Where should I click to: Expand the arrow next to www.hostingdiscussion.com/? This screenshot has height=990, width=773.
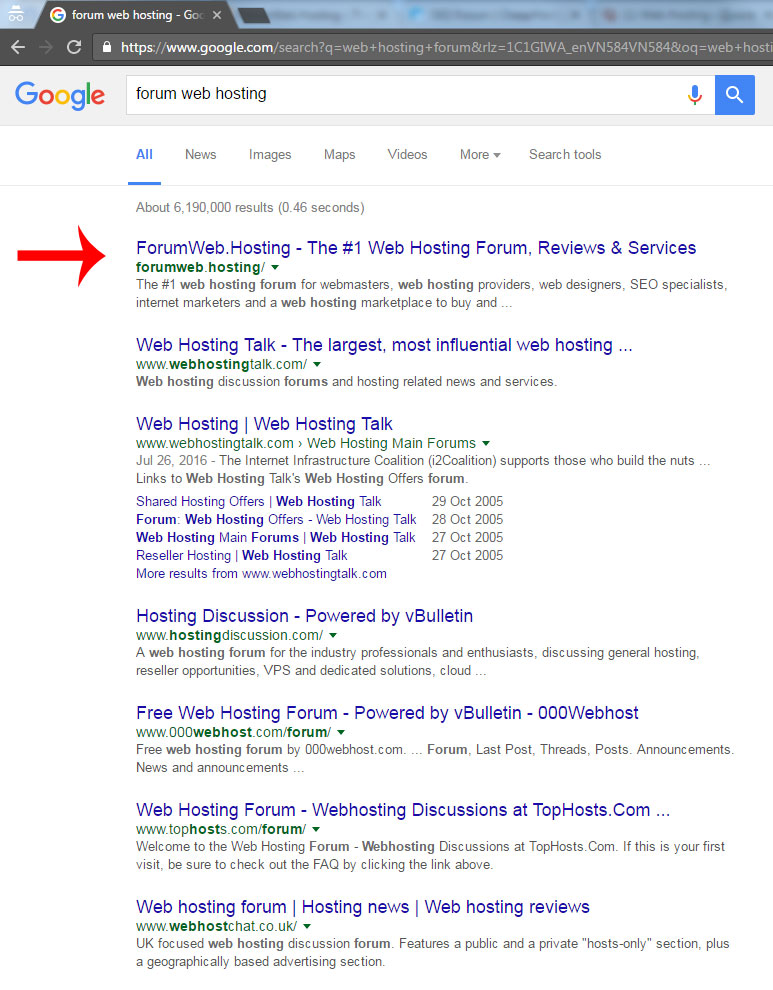(x=333, y=635)
